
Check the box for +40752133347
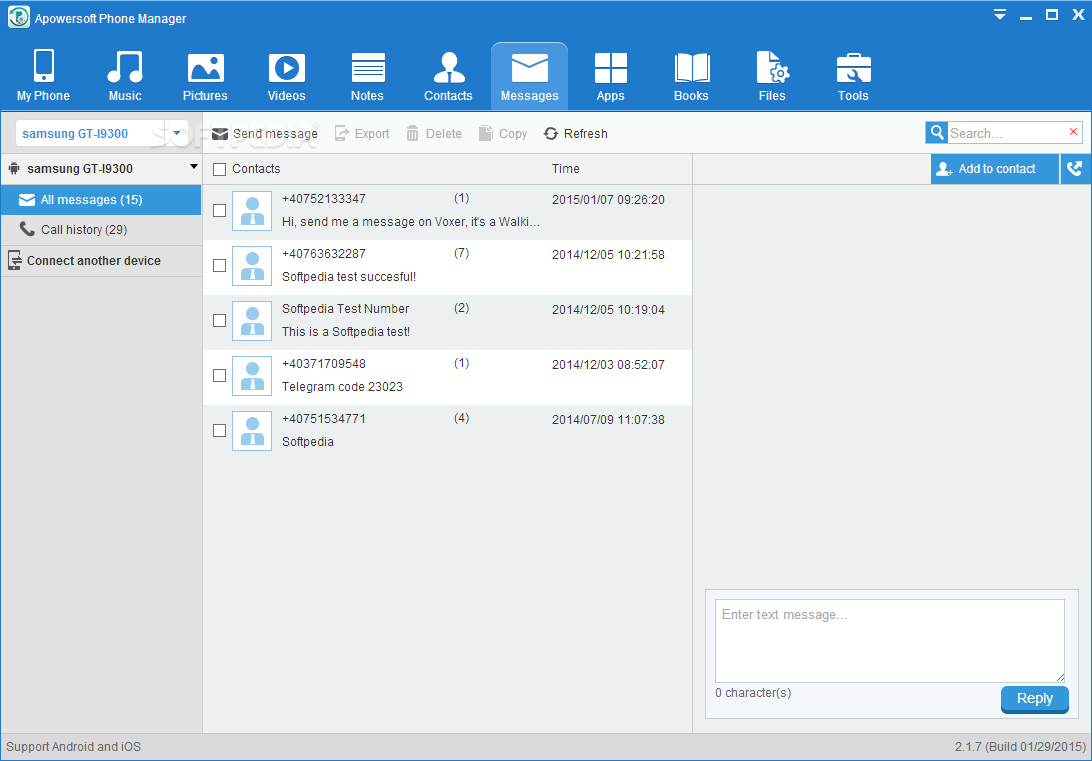(219, 210)
